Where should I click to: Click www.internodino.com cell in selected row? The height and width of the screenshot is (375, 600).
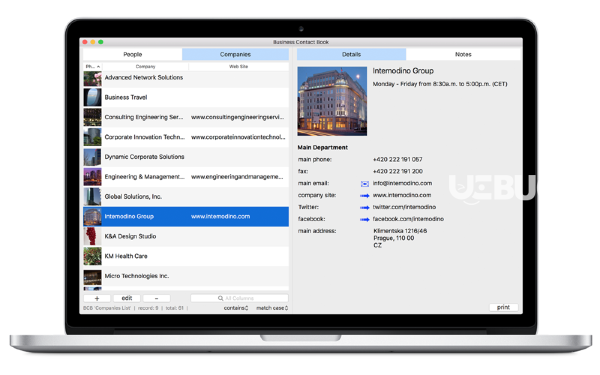pos(220,217)
